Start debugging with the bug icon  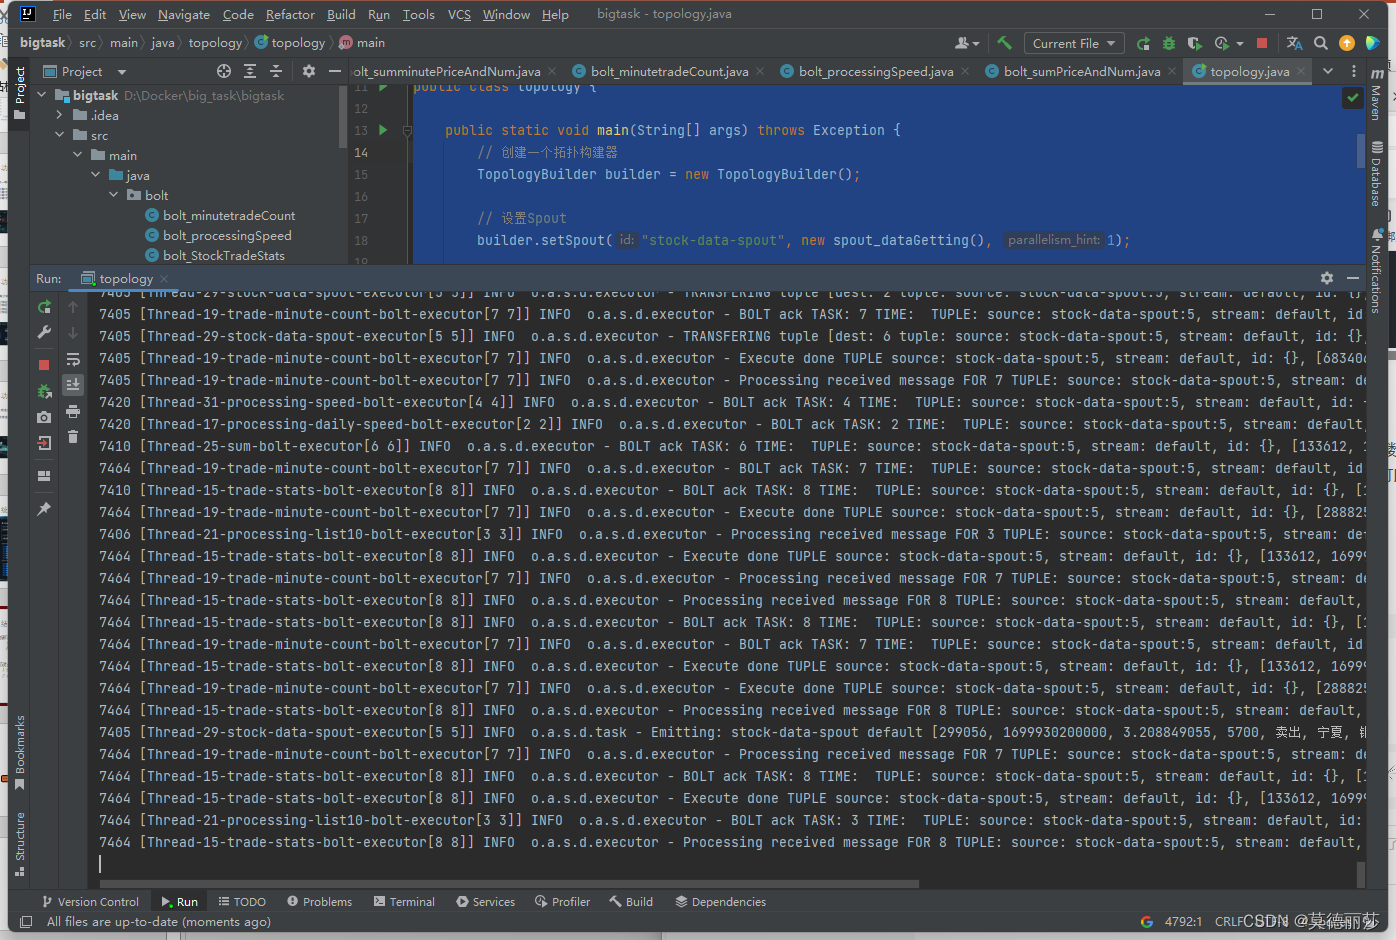(1168, 43)
